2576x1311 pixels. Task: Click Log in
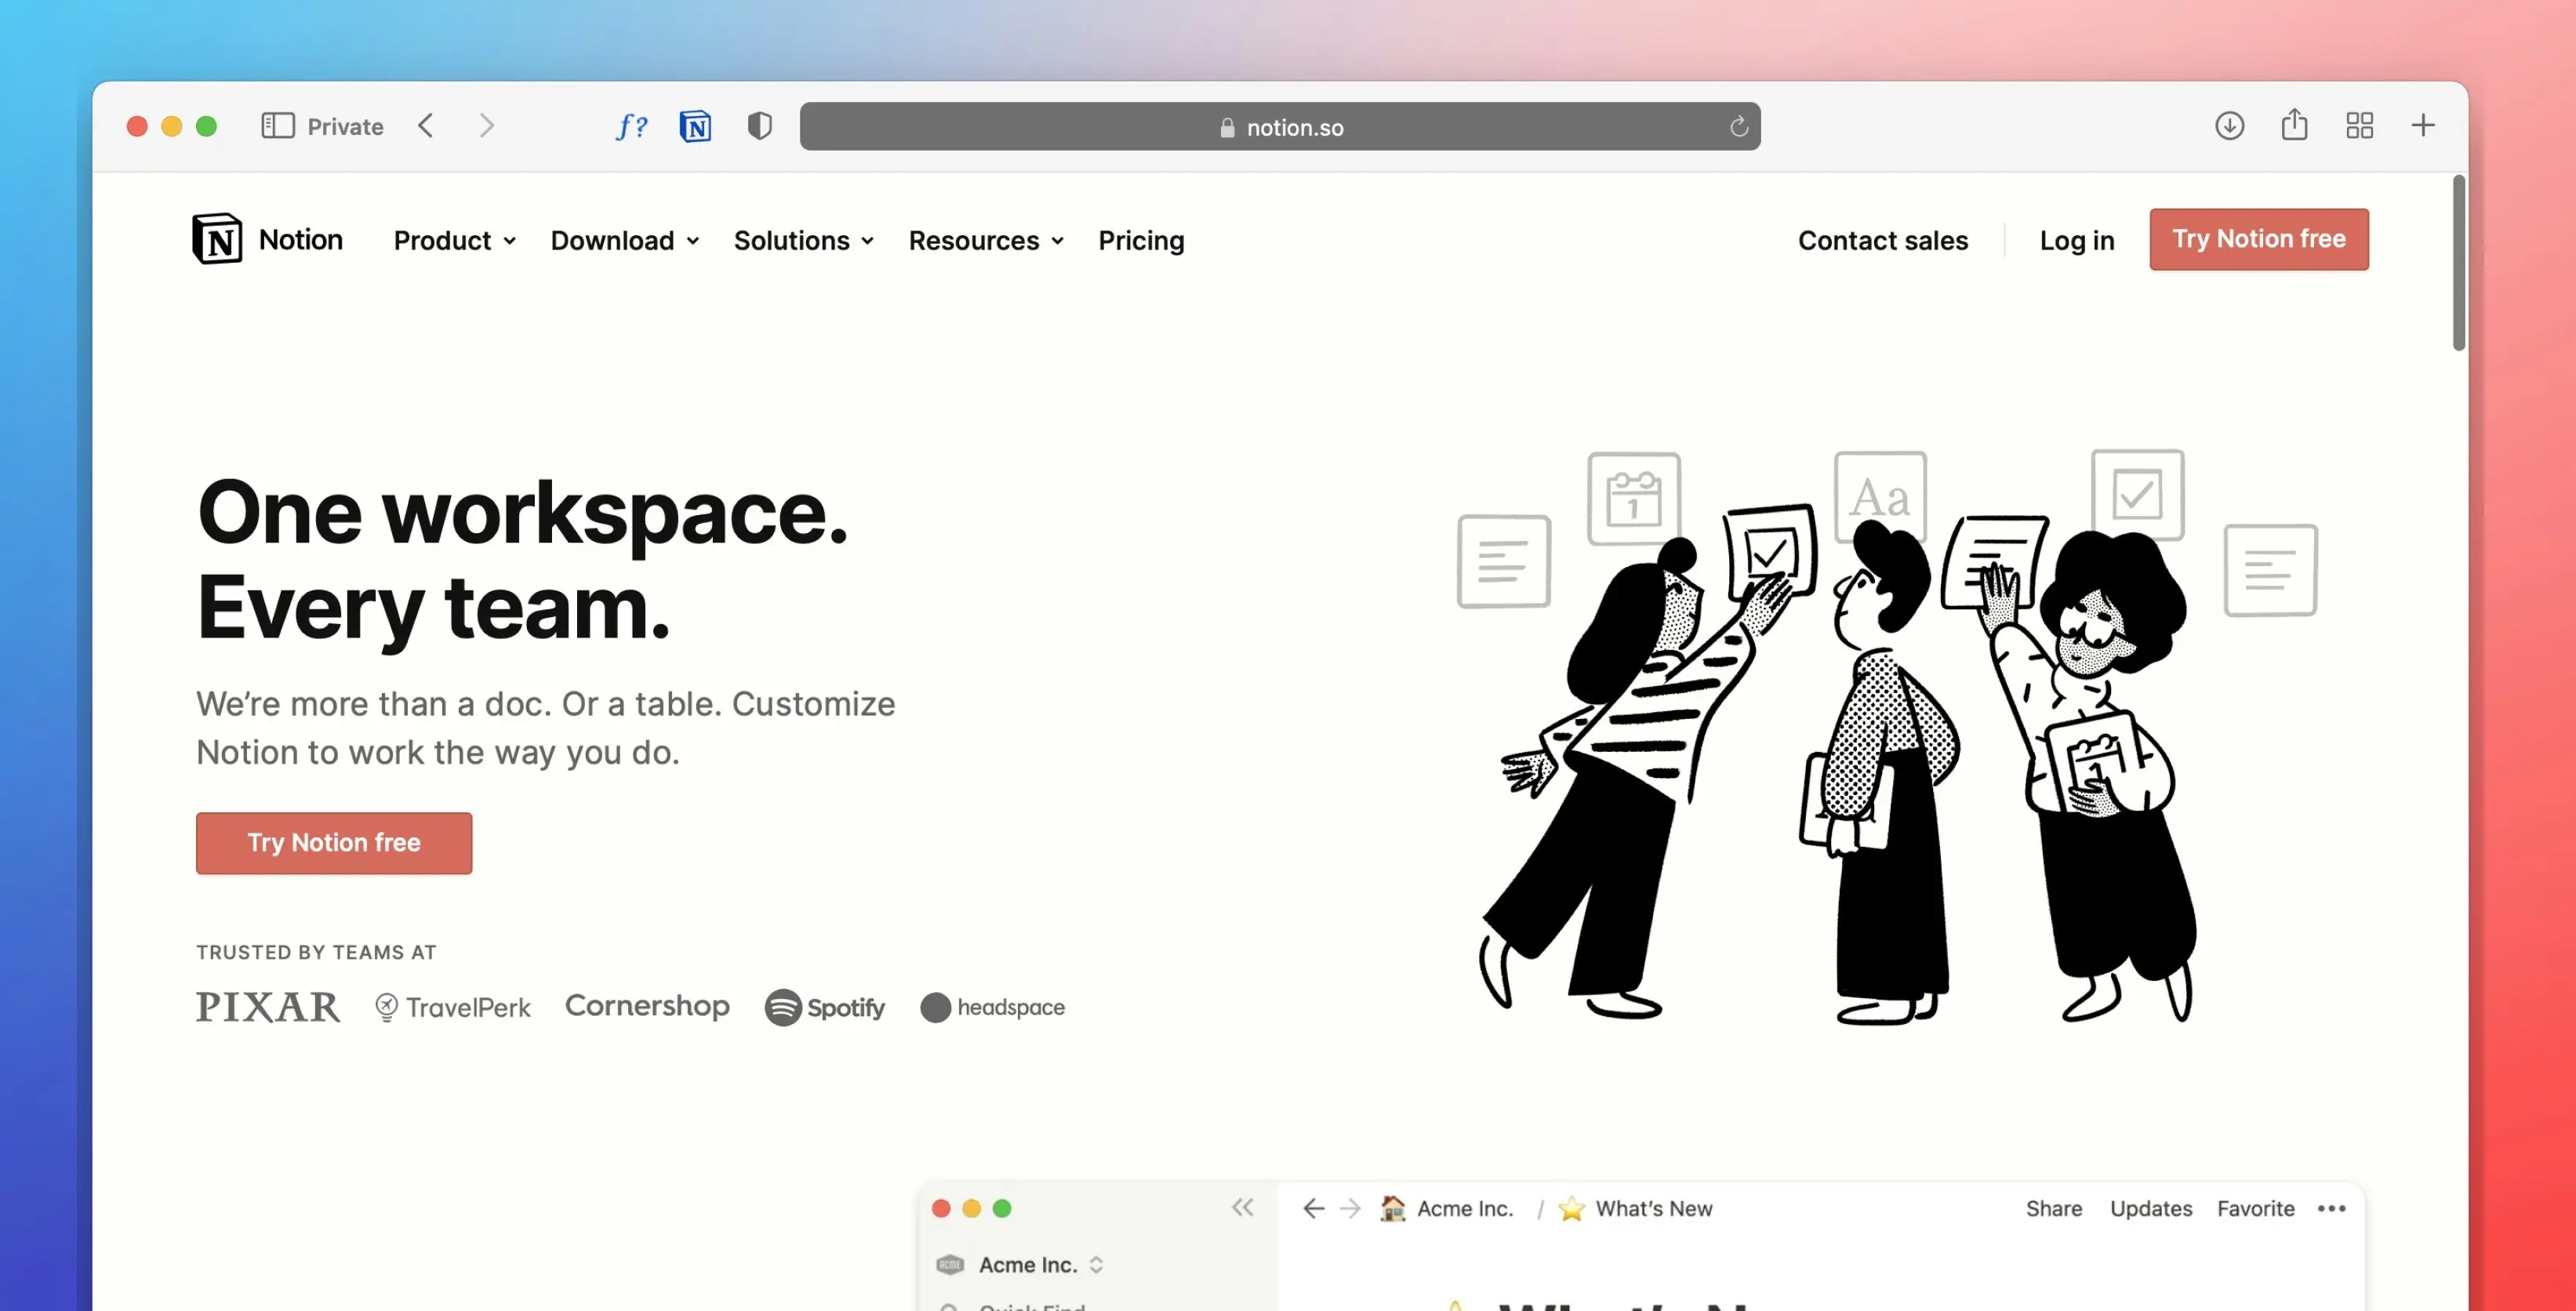coord(2076,241)
